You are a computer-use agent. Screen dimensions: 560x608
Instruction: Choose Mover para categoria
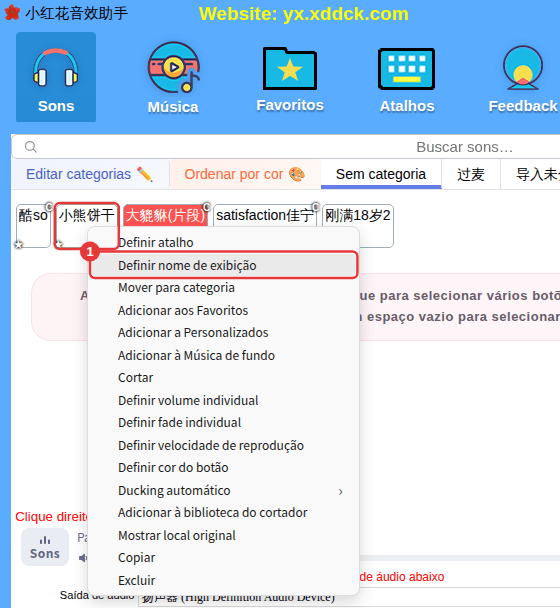pyautogui.click(x=224, y=288)
